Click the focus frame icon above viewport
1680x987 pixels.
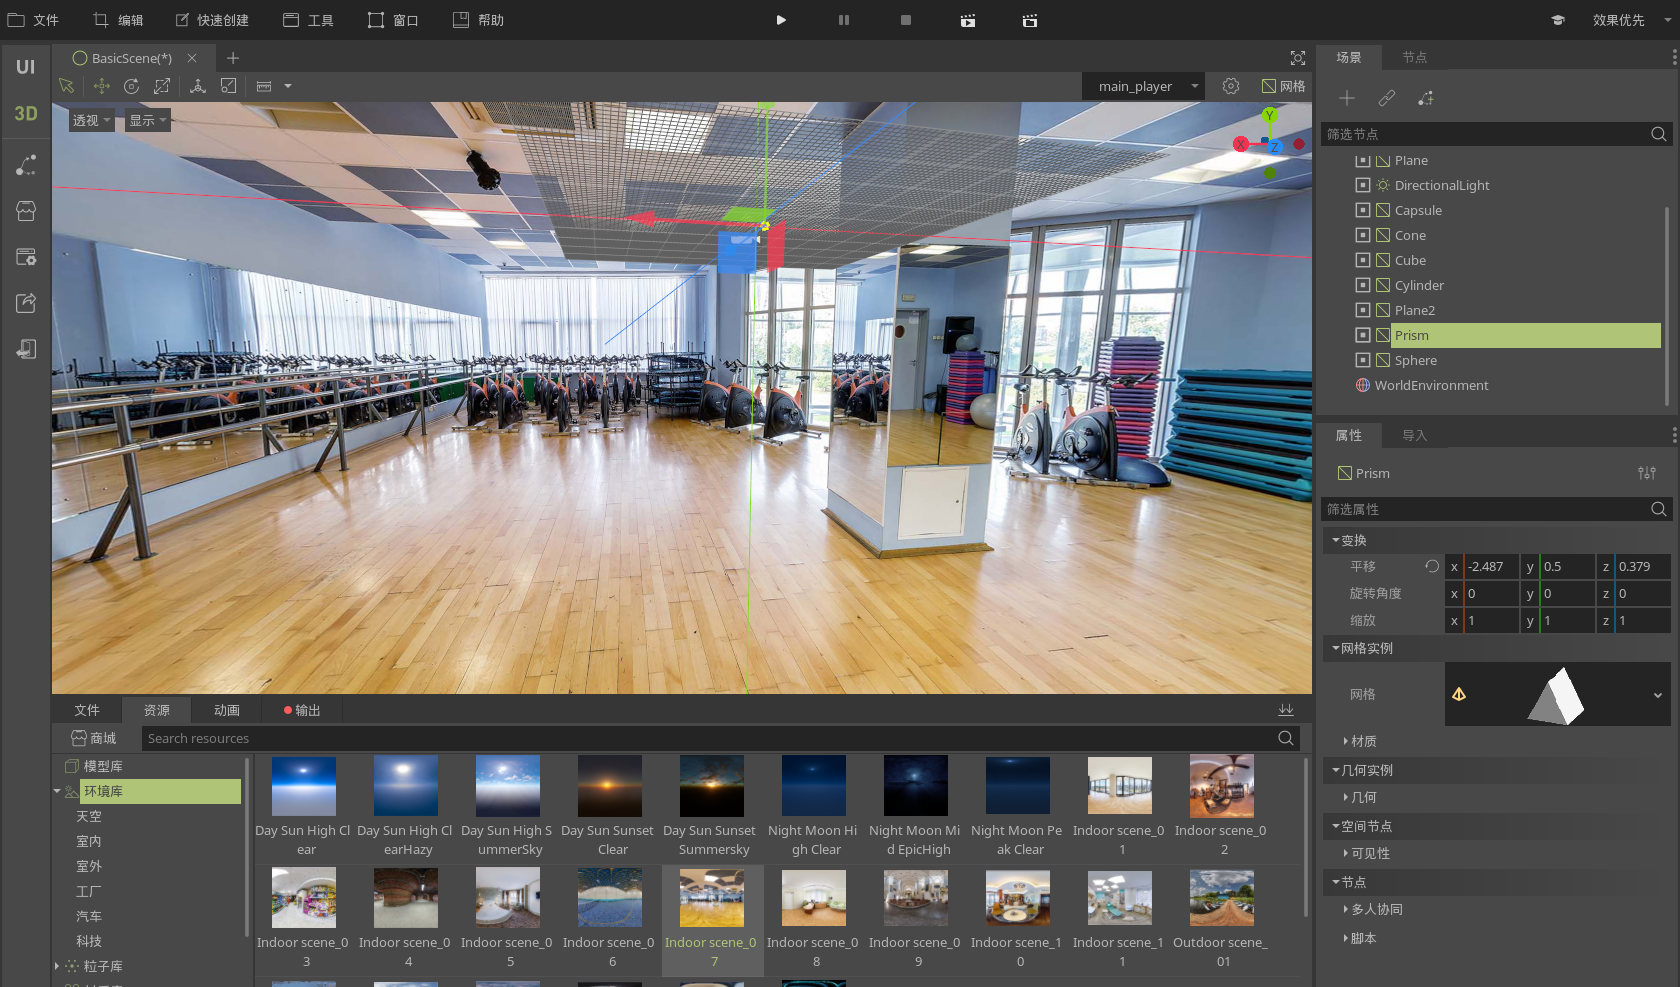(x=1297, y=58)
